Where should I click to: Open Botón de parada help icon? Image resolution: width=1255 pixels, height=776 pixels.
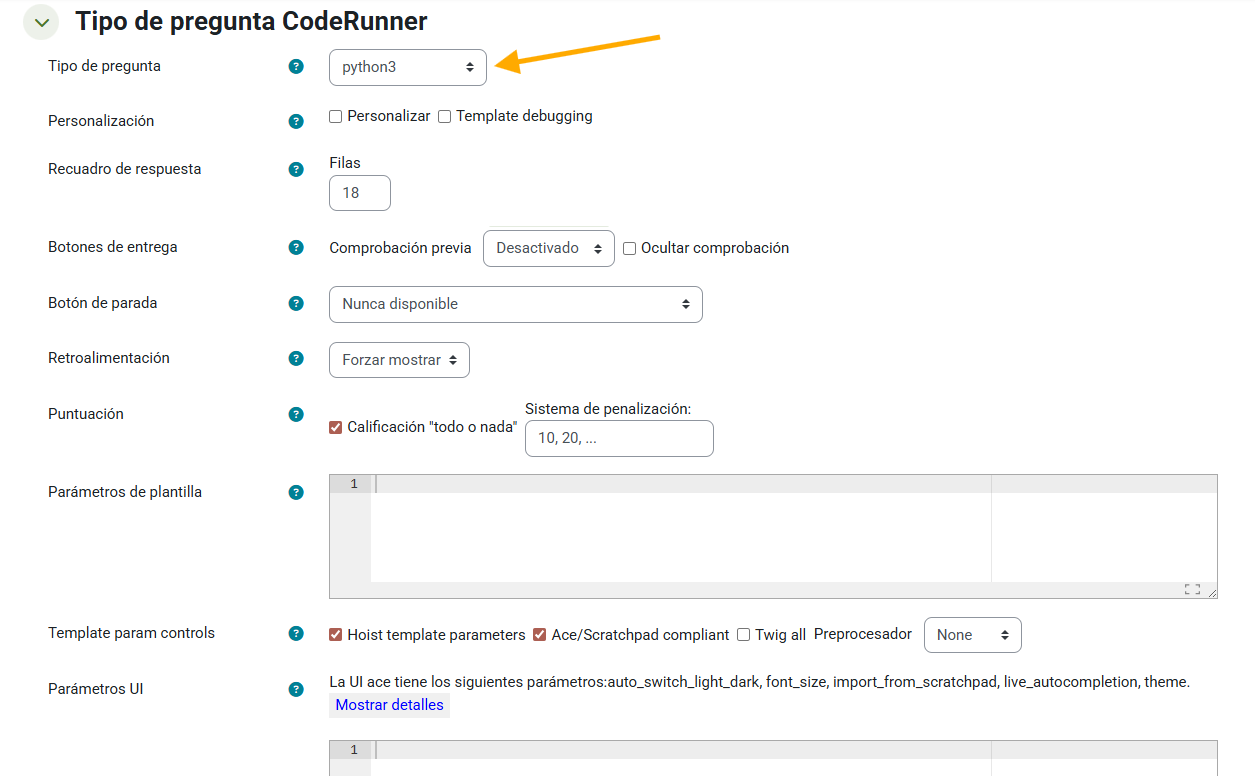point(296,303)
